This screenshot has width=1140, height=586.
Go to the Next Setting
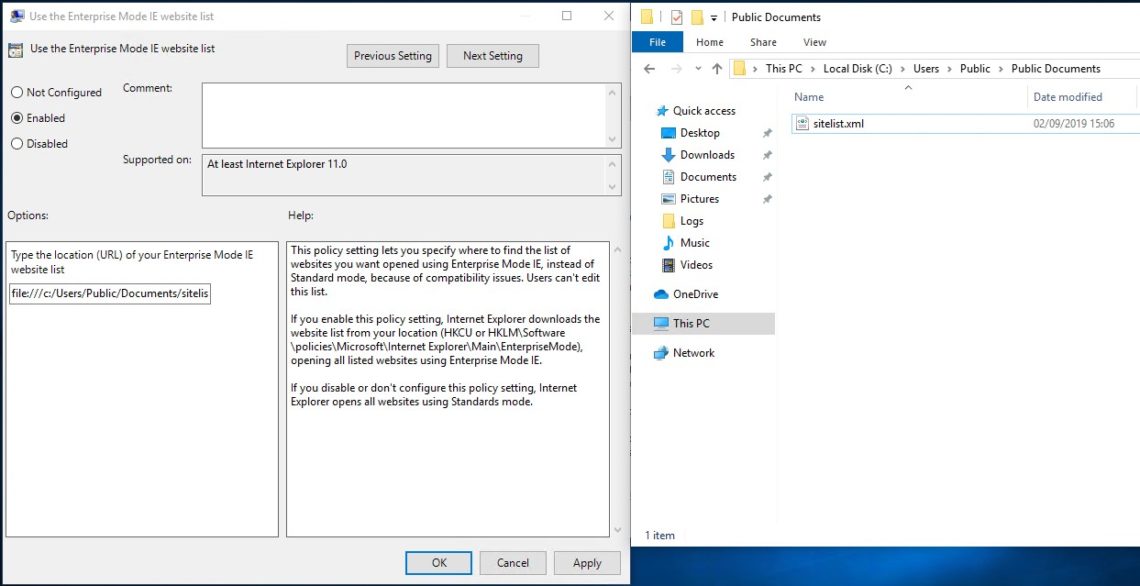pos(492,55)
